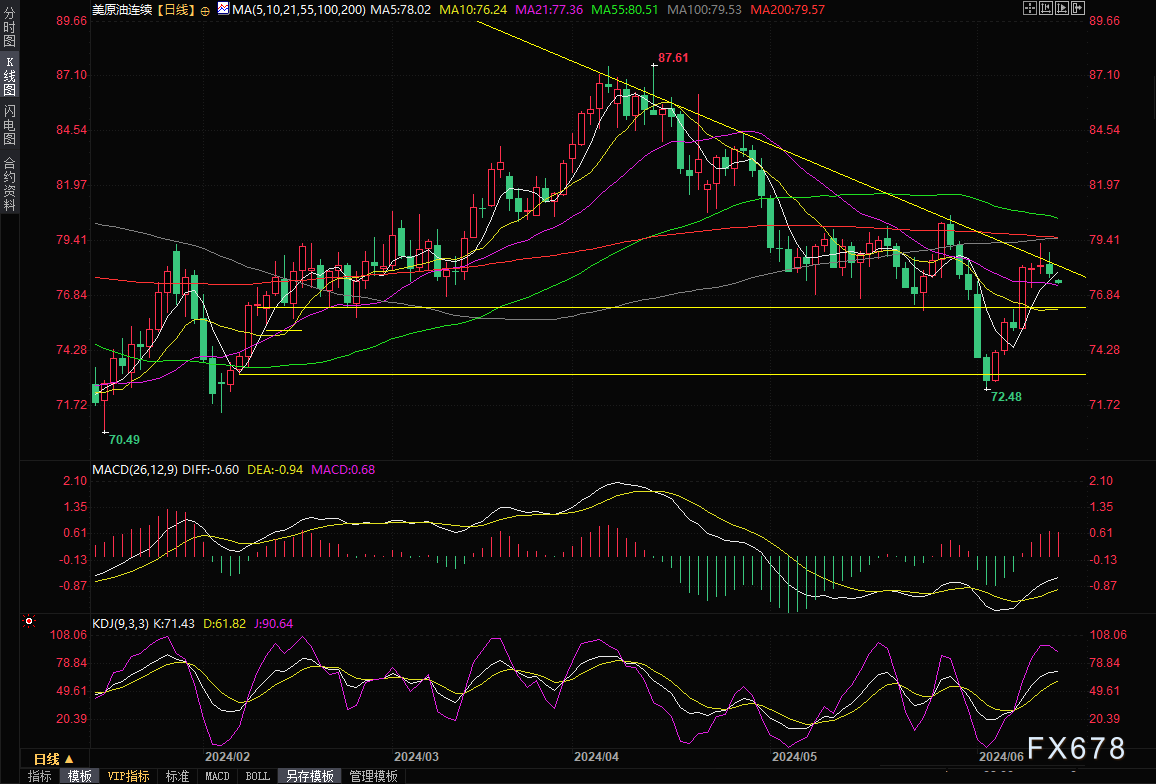Open the MA indicator chart icon

223,9
